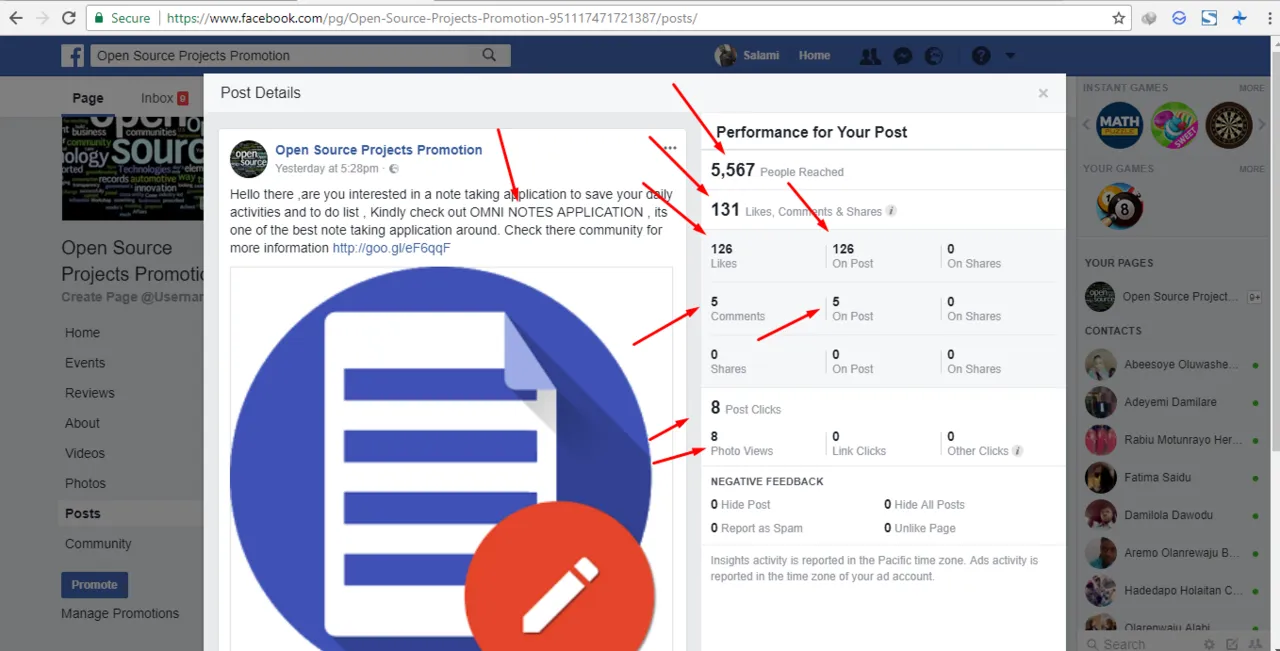Close the Post Details dialog
Viewport: 1280px width, 651px height.
[x=1043, y=93]
